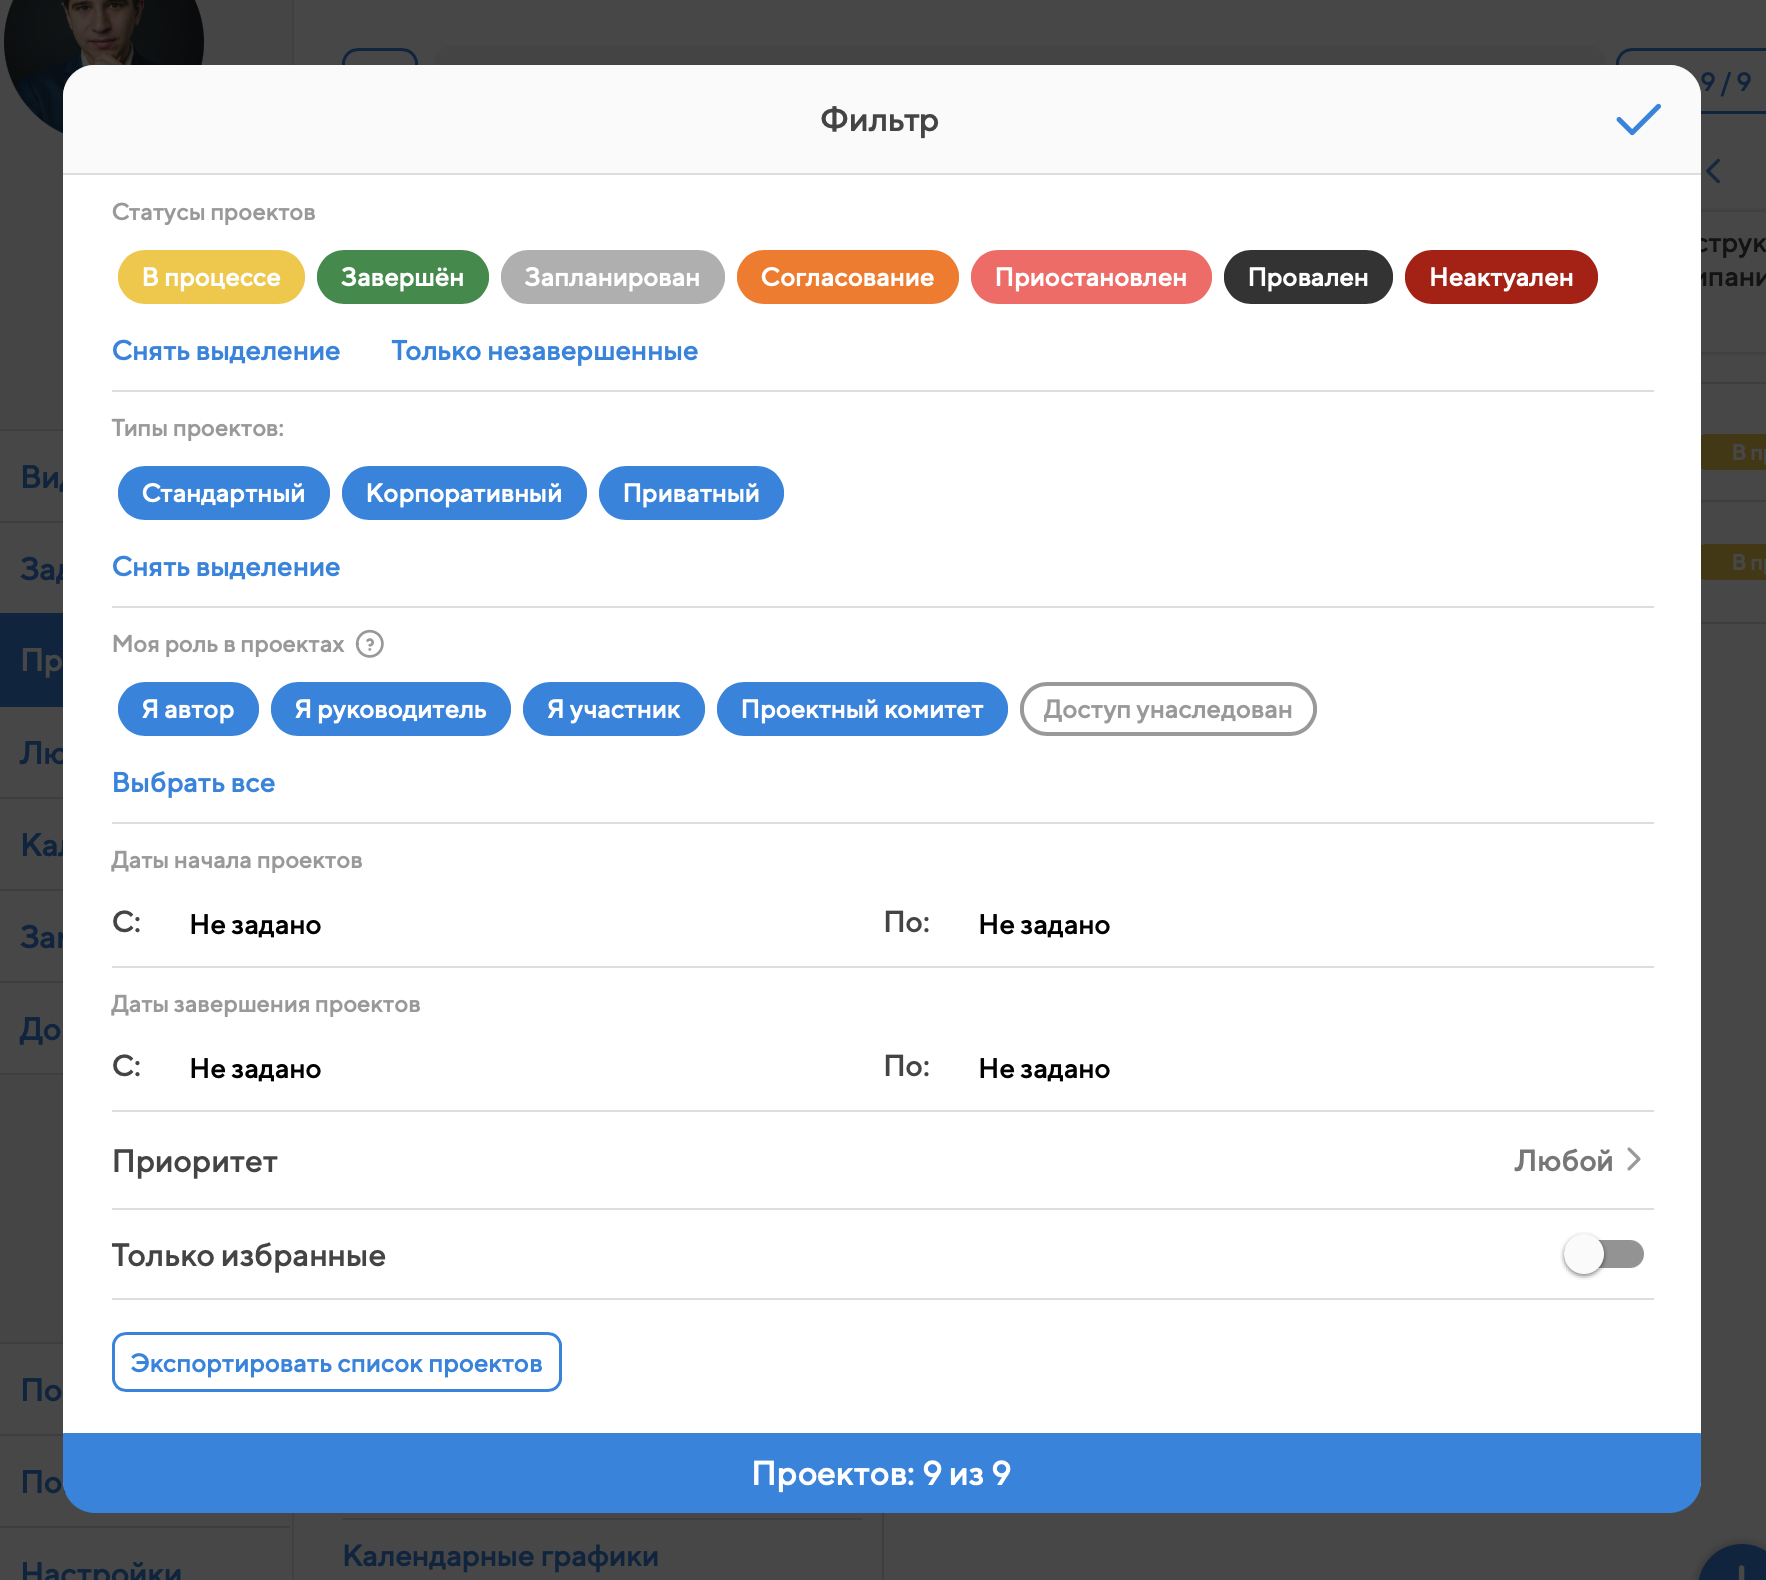This screenshot has width=1766, height=1580.
Task: Click 'Экспортировать список проектов' button
Action: tap(336, 1363)
